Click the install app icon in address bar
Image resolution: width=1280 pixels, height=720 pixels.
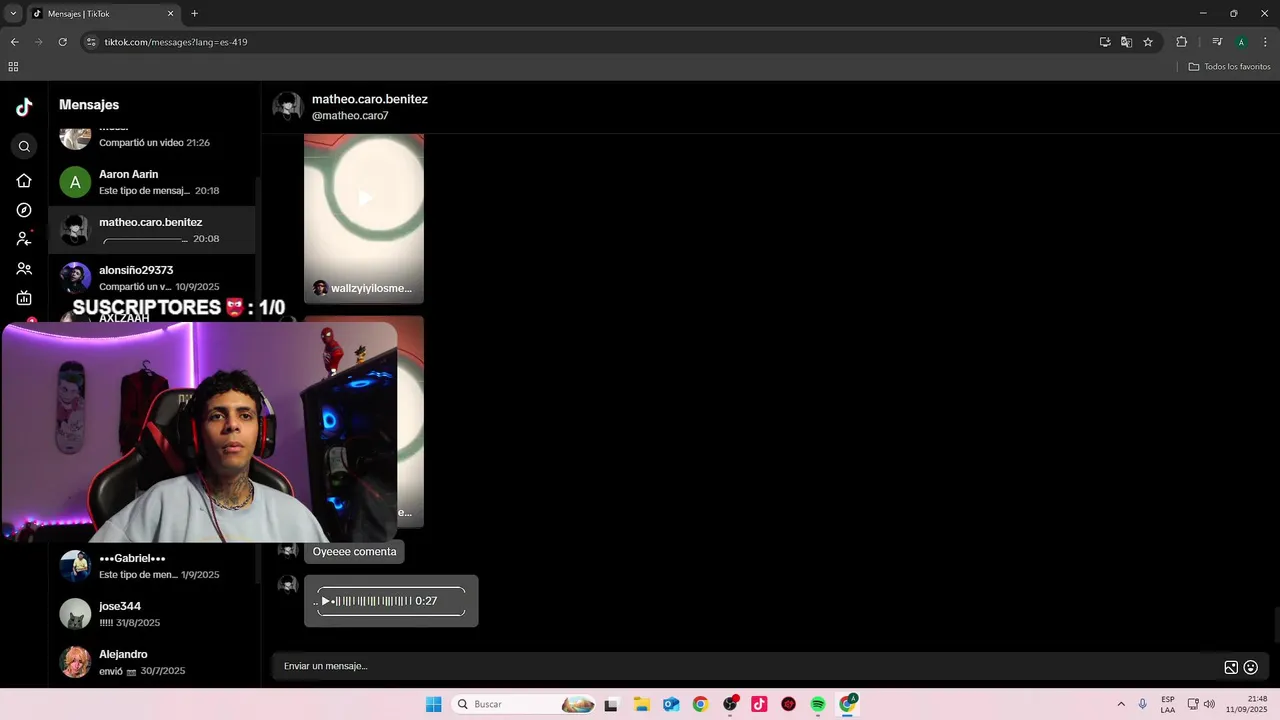tap(1105, 42)
